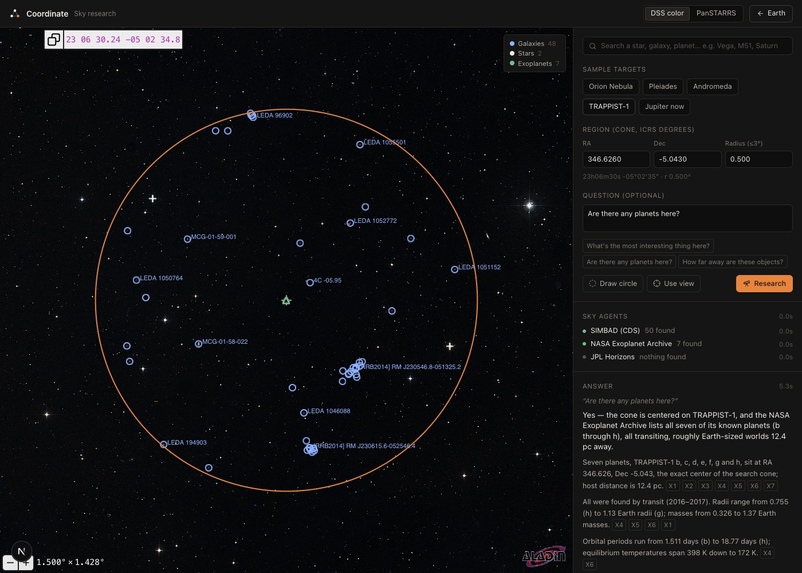Toggle the Exoplanets legend entry
This screenshot has width=802, height=573.
coord(534,63)
